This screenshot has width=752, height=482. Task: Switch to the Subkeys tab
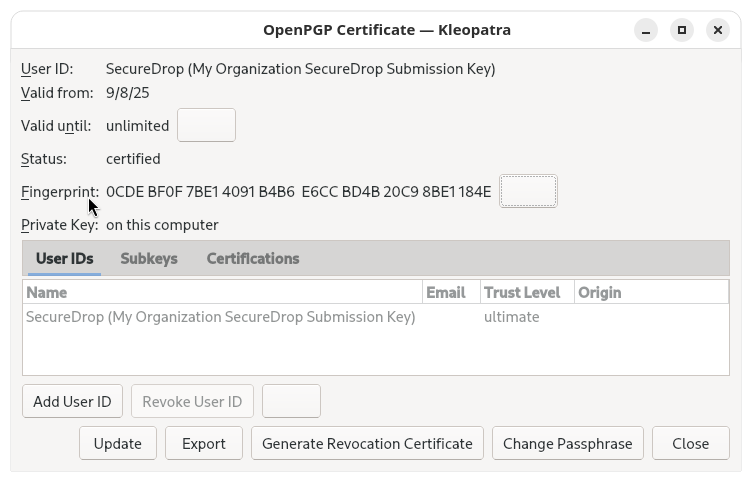point(149,258)
